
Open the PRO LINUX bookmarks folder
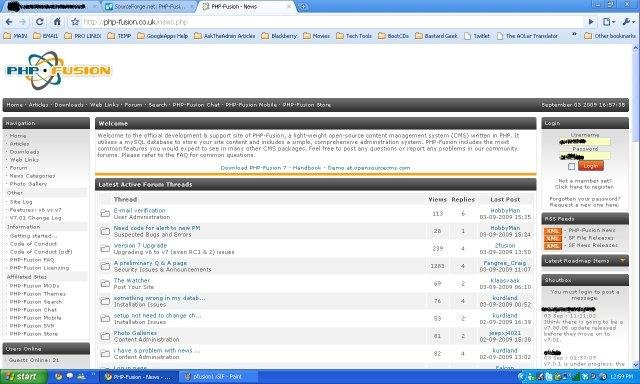click(83, 36)
